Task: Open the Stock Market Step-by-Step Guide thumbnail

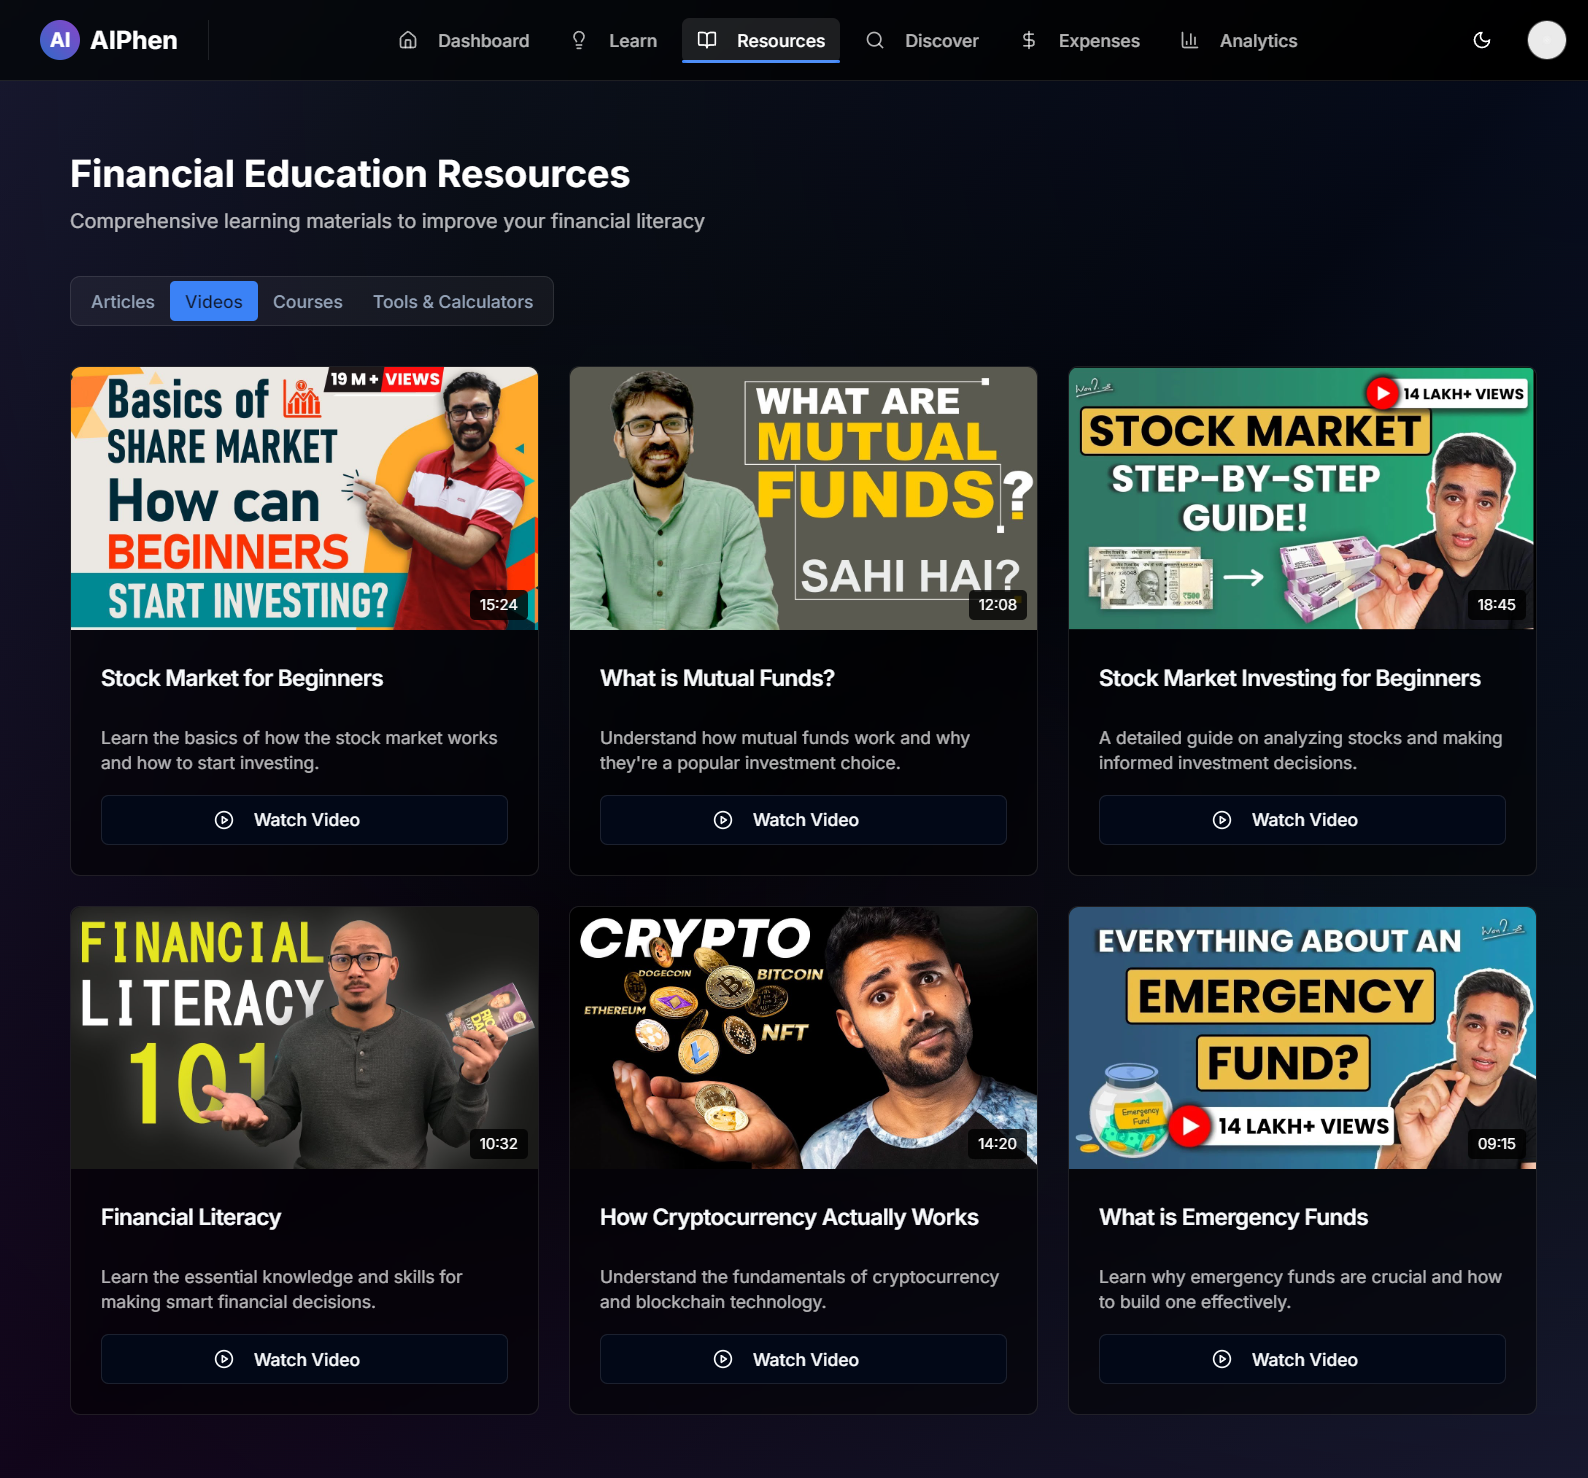Action: click(x=1302, y=498)
